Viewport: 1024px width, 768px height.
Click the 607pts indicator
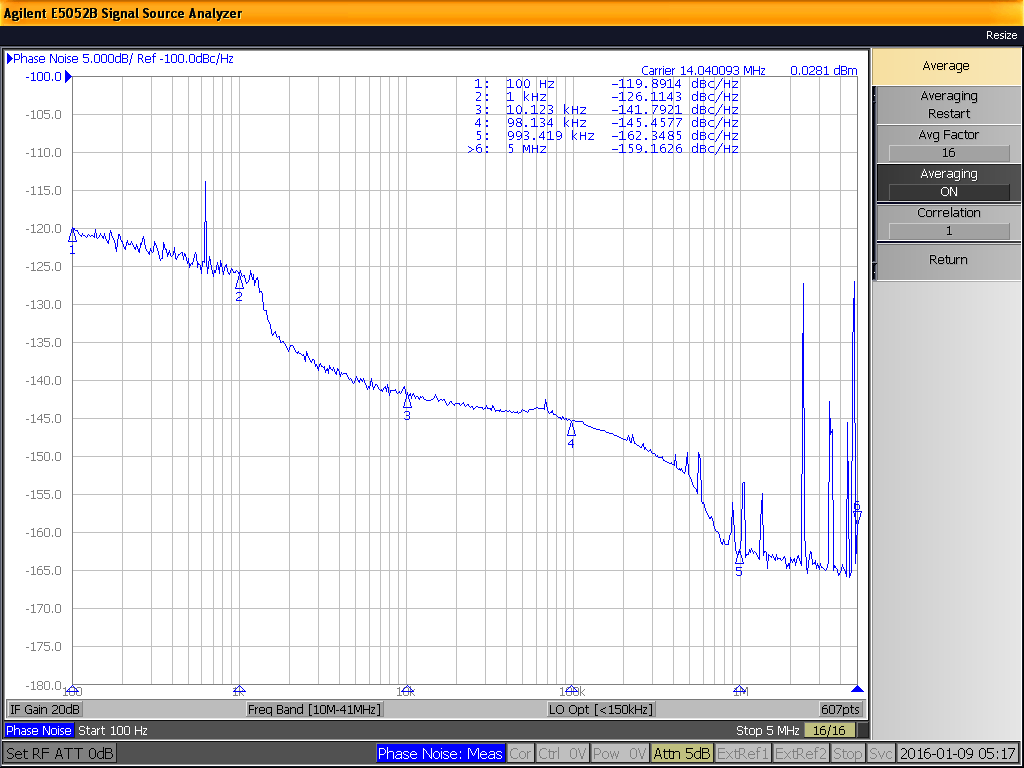(x=840, y=709)
